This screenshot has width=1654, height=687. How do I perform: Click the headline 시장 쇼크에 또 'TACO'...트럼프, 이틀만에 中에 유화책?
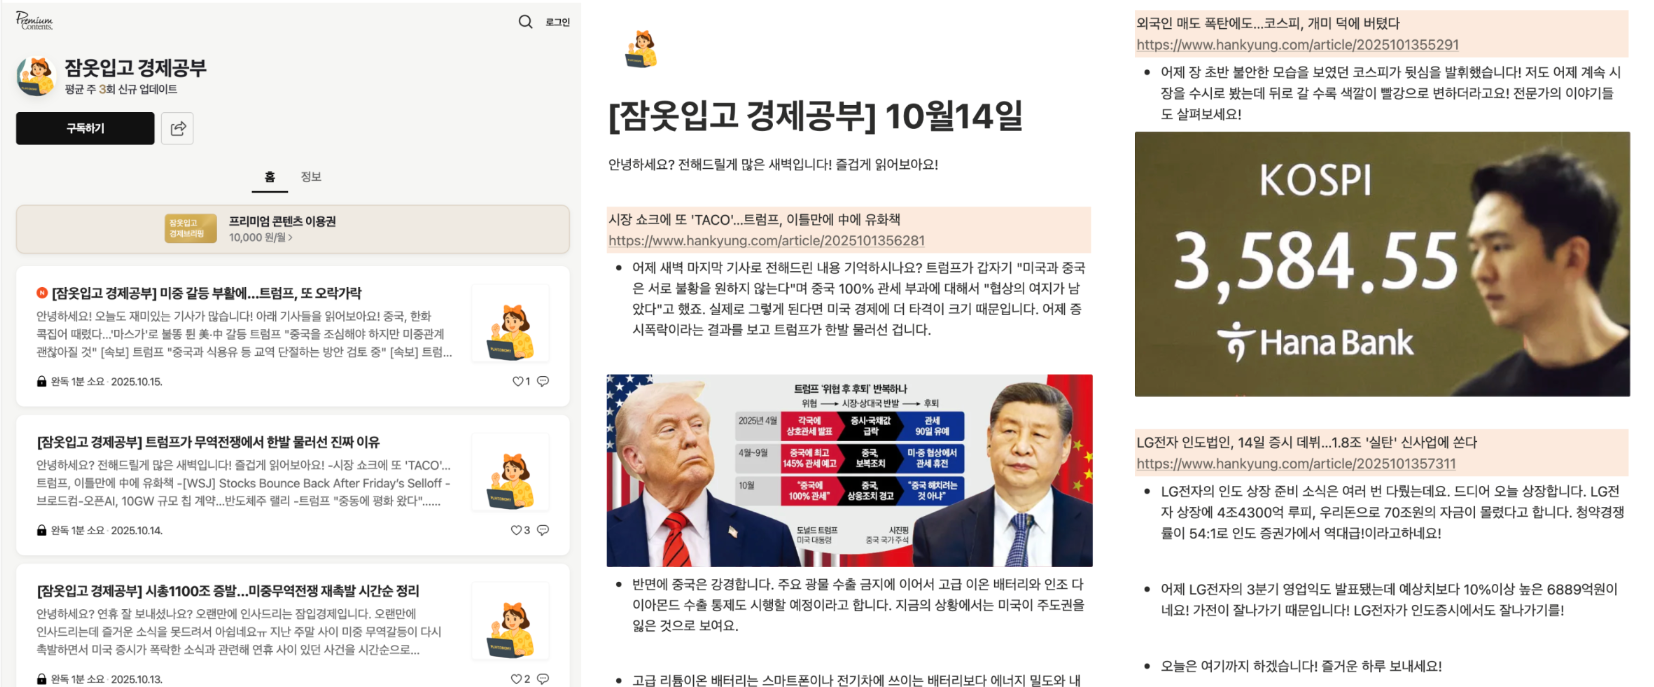coord(754,219)
